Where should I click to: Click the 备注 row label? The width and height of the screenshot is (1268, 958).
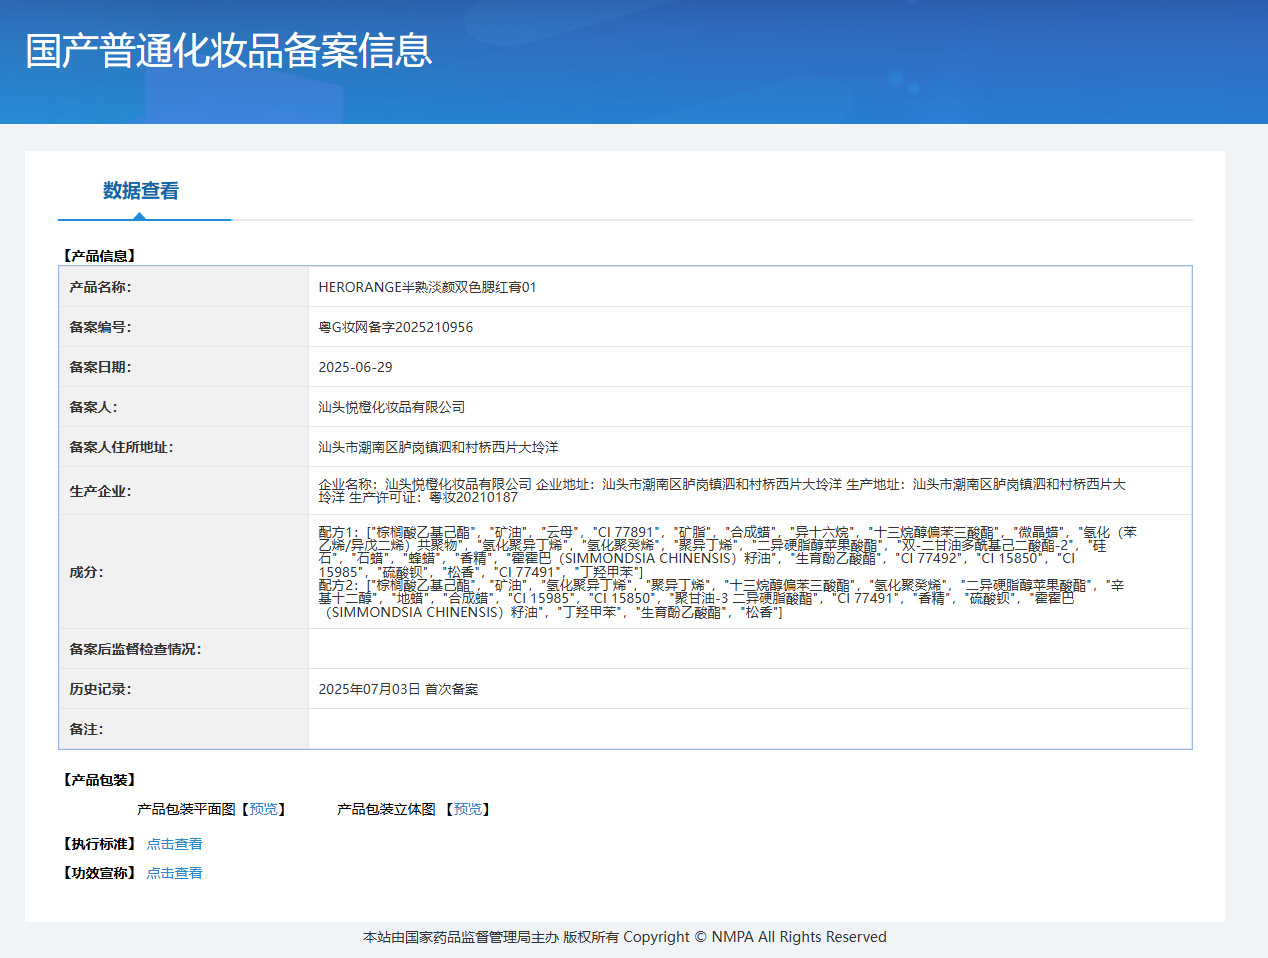(x=86, y=729)
